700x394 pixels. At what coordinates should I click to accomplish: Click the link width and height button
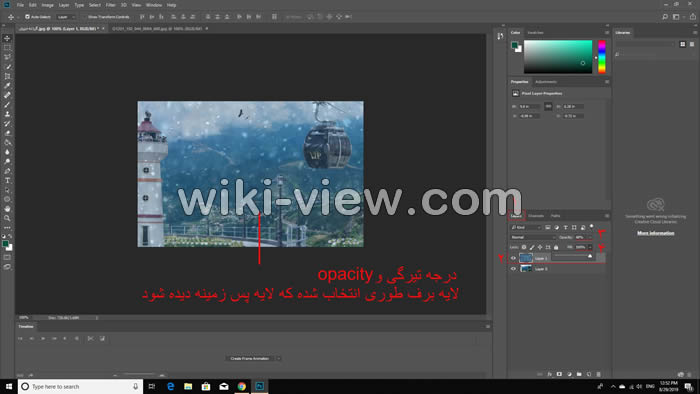pyautogui.click(x=548, y=106)
